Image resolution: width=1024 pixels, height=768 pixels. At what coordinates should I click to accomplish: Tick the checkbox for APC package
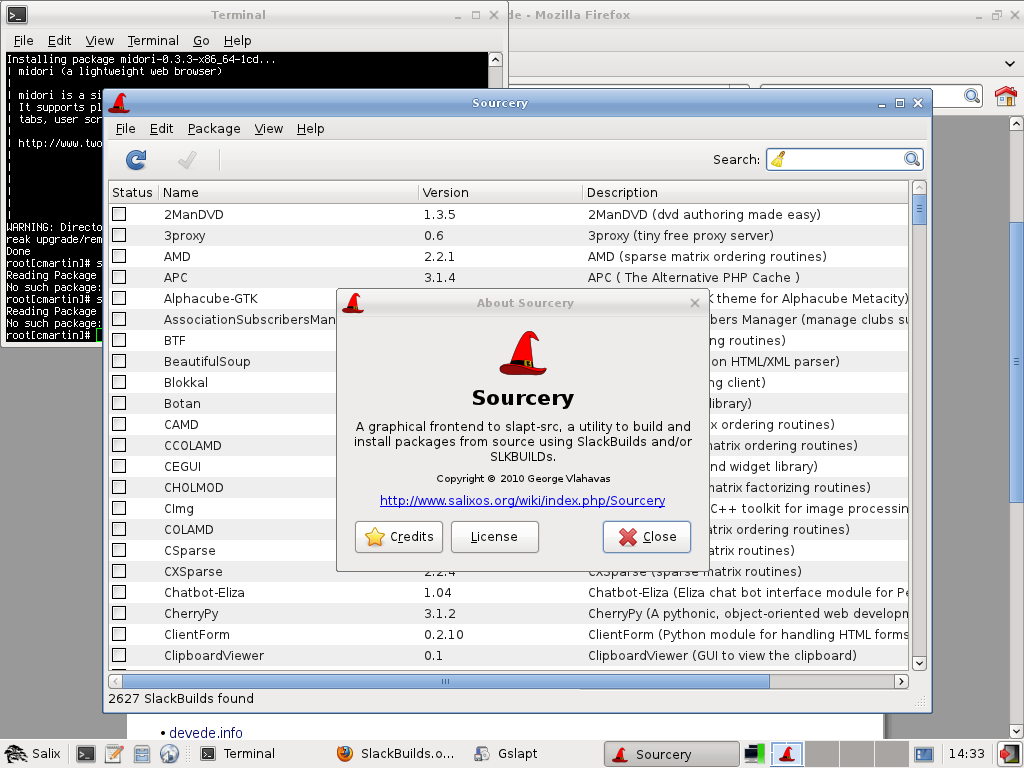point(119,277)
